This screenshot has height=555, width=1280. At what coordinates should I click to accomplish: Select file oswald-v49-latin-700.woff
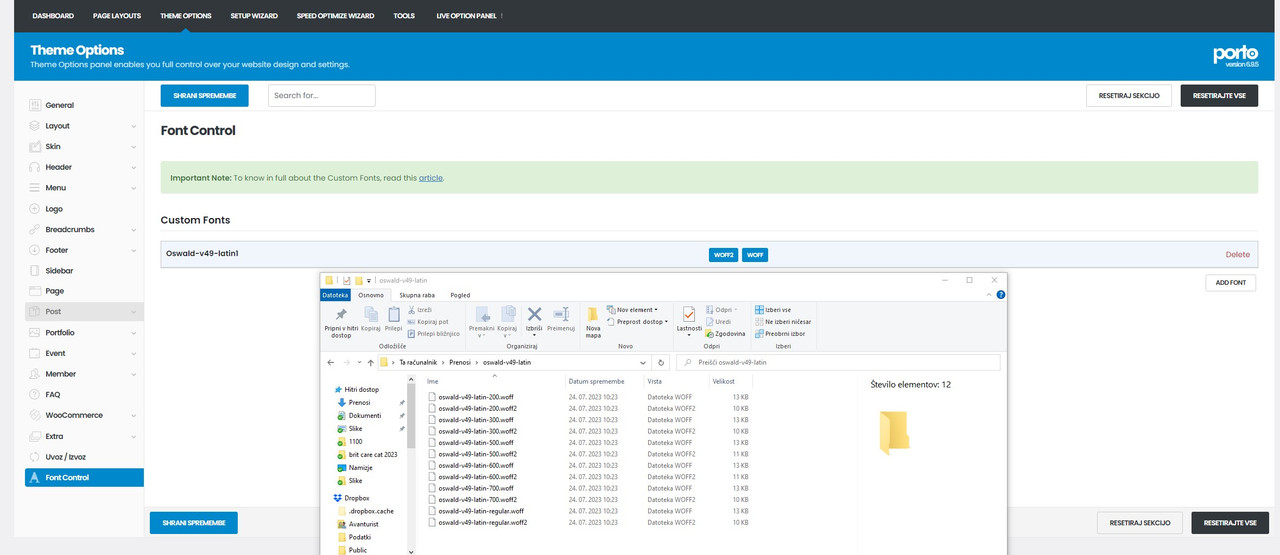[476, 488]
